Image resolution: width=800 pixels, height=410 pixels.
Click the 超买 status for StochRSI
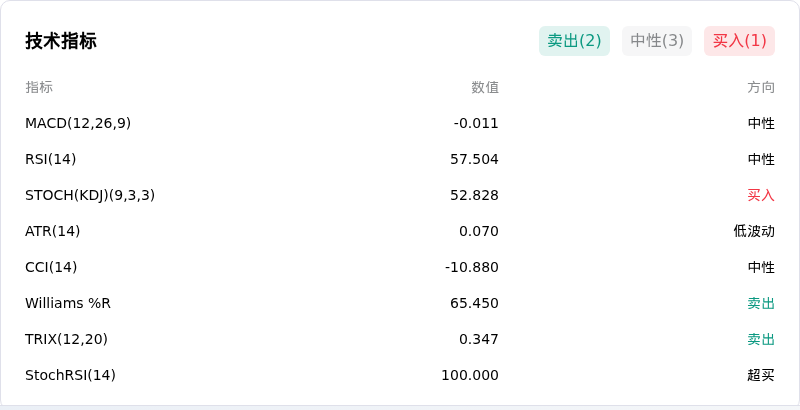(x=761, y=375)
